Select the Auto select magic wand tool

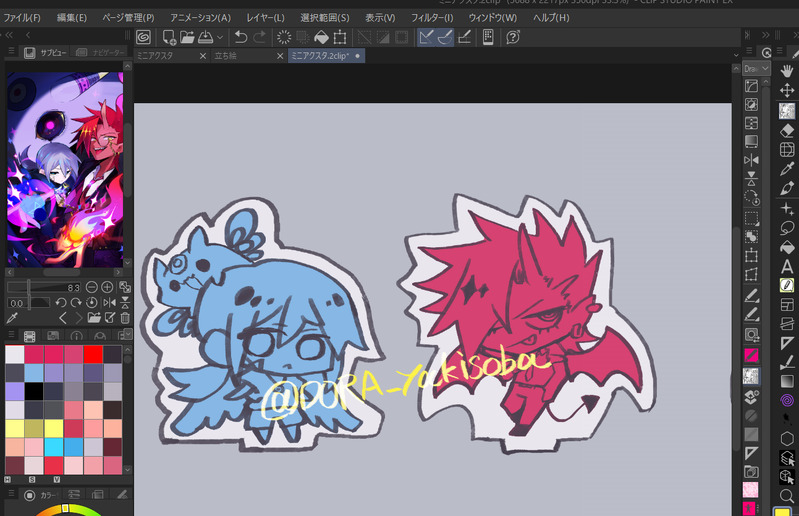coord(787,209)
